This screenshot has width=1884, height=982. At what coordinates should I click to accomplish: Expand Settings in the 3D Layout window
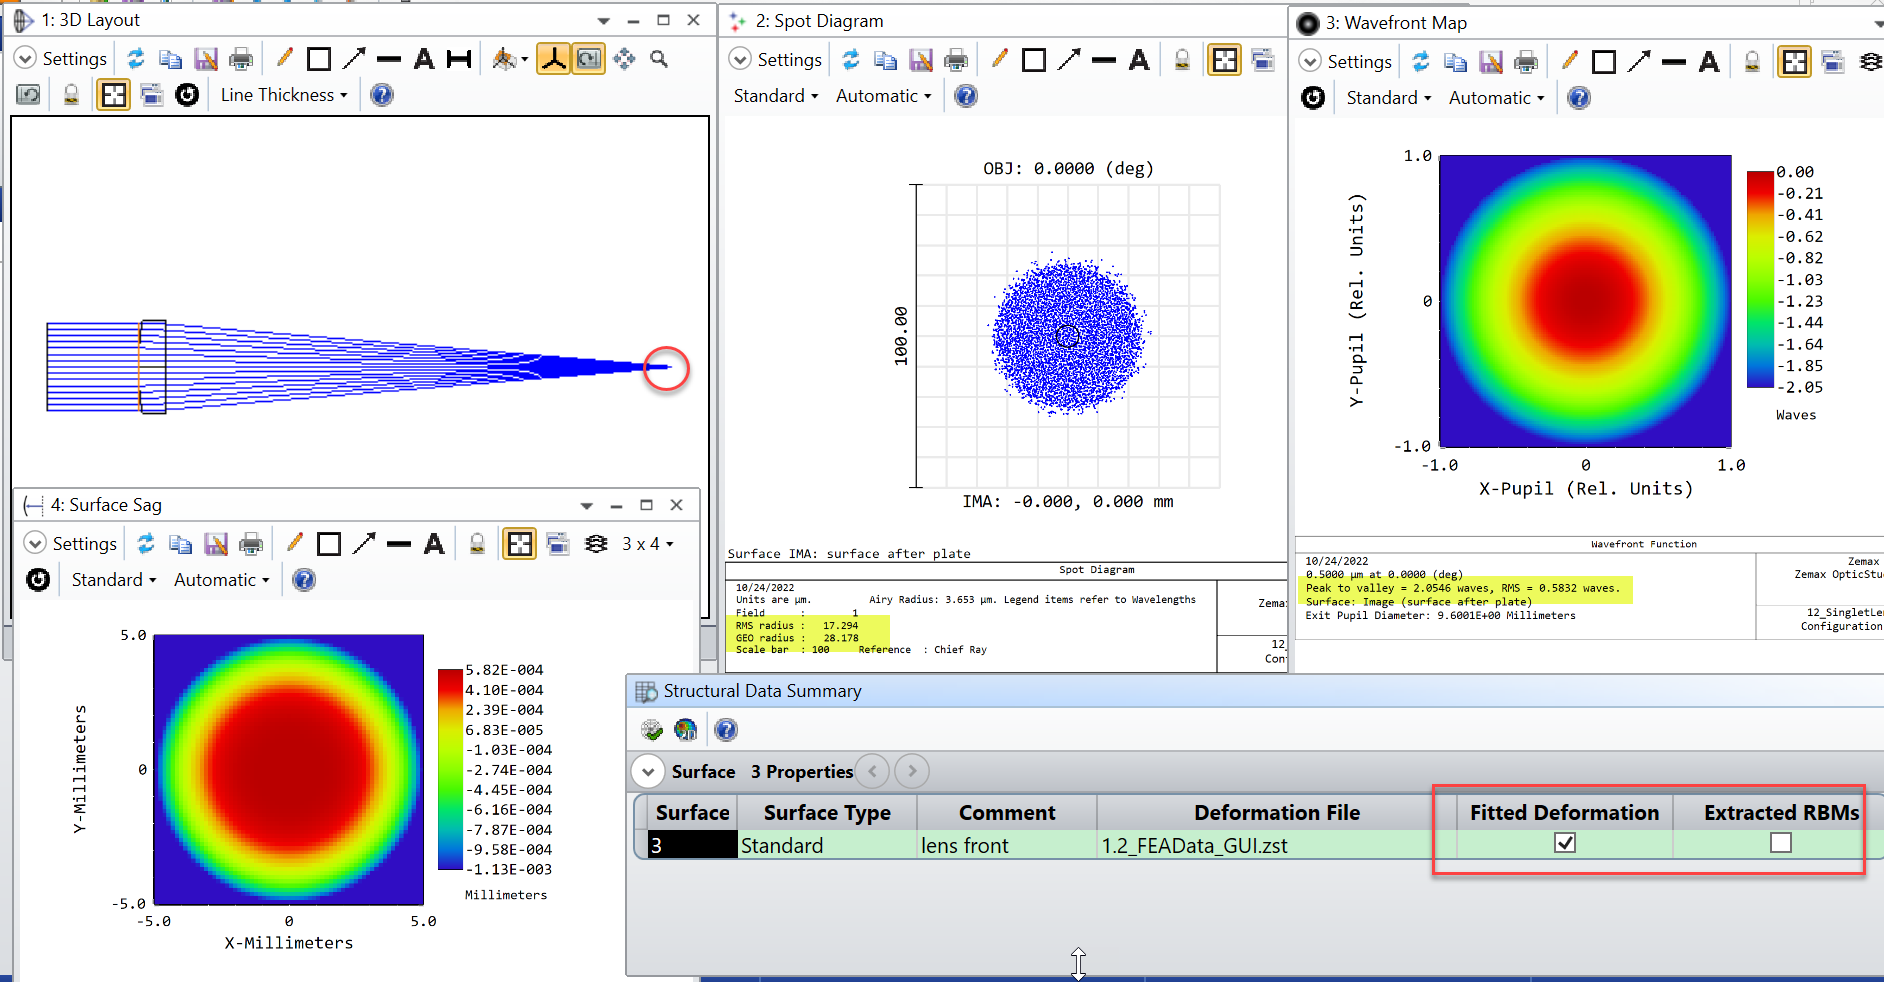(60, 59)
